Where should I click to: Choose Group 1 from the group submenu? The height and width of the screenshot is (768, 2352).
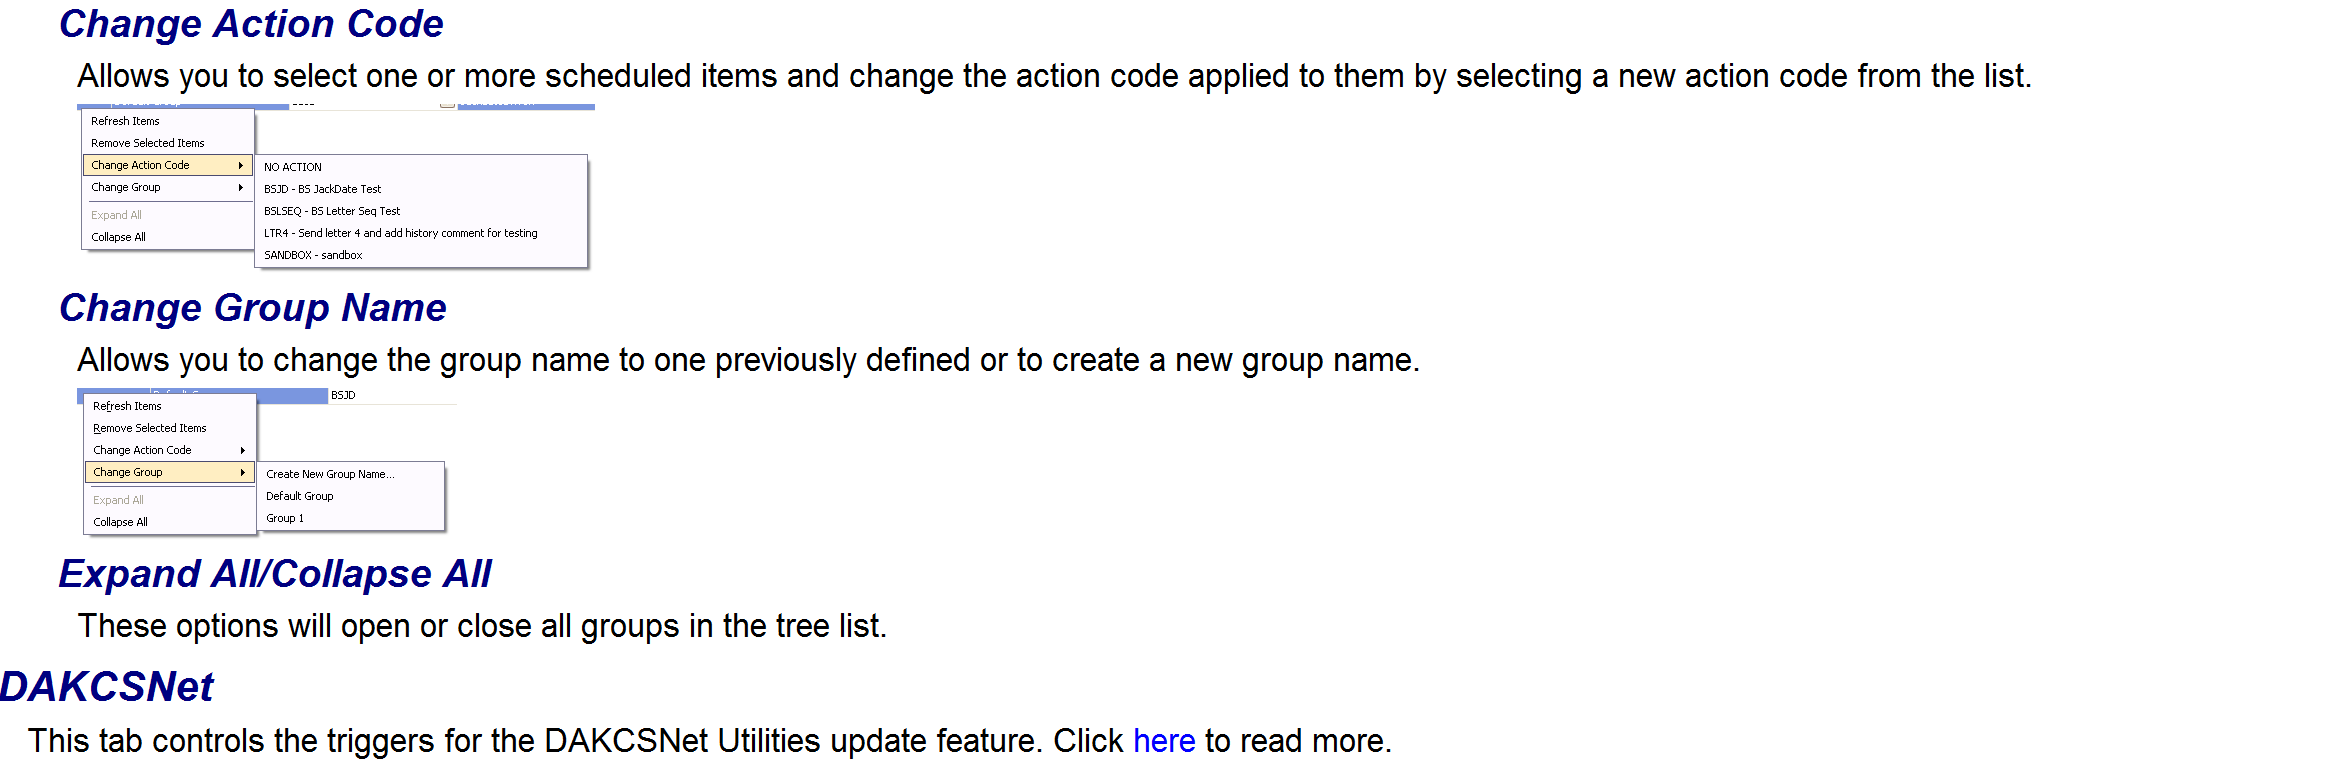click(285, 518)
